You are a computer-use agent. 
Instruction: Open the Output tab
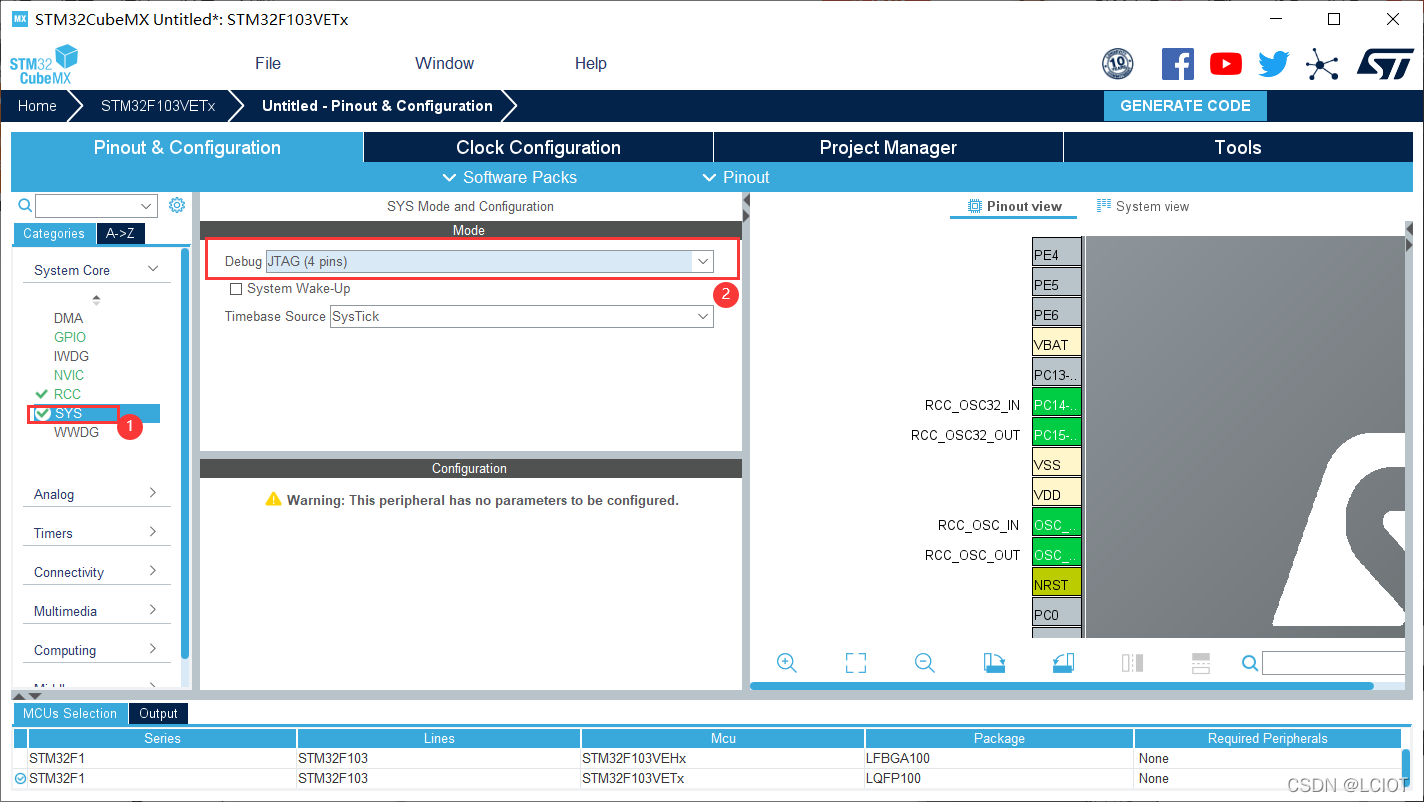click(158, 713)
